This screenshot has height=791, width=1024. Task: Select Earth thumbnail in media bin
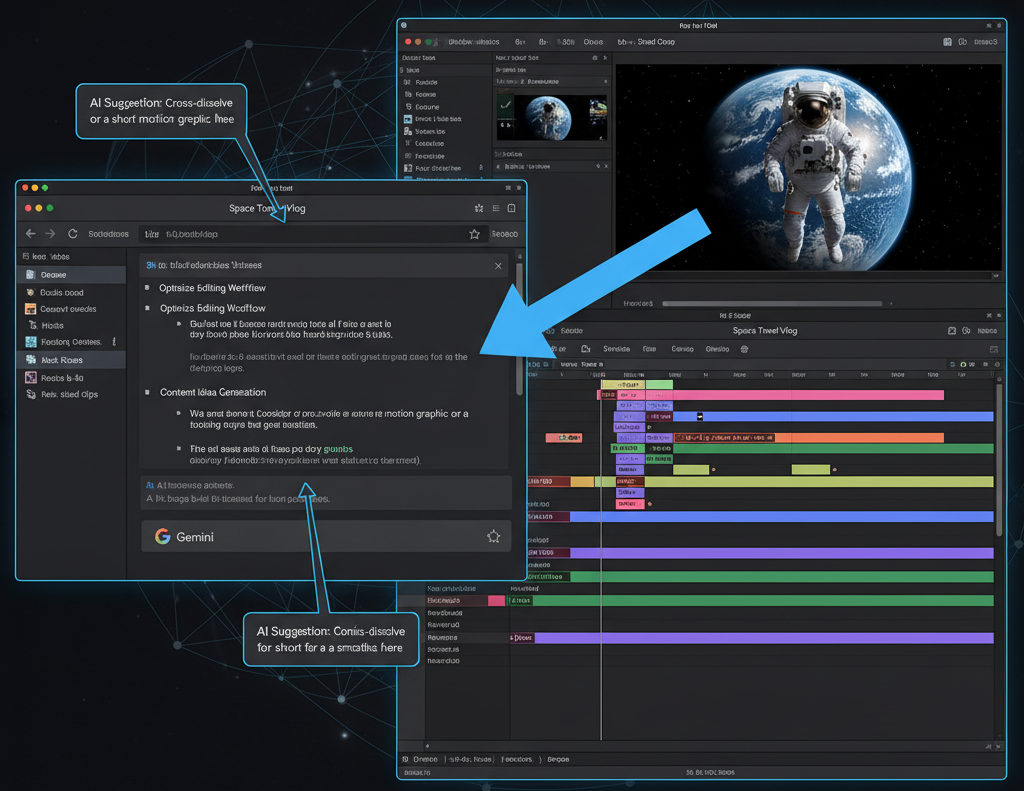pyautogui.click(x=547, y=118)
